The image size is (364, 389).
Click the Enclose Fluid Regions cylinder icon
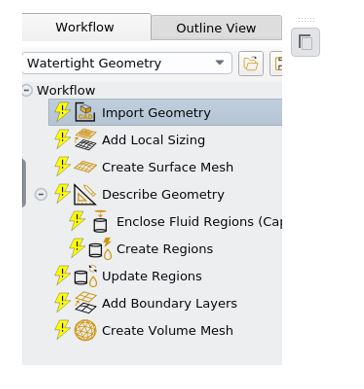tap(100, 221)
